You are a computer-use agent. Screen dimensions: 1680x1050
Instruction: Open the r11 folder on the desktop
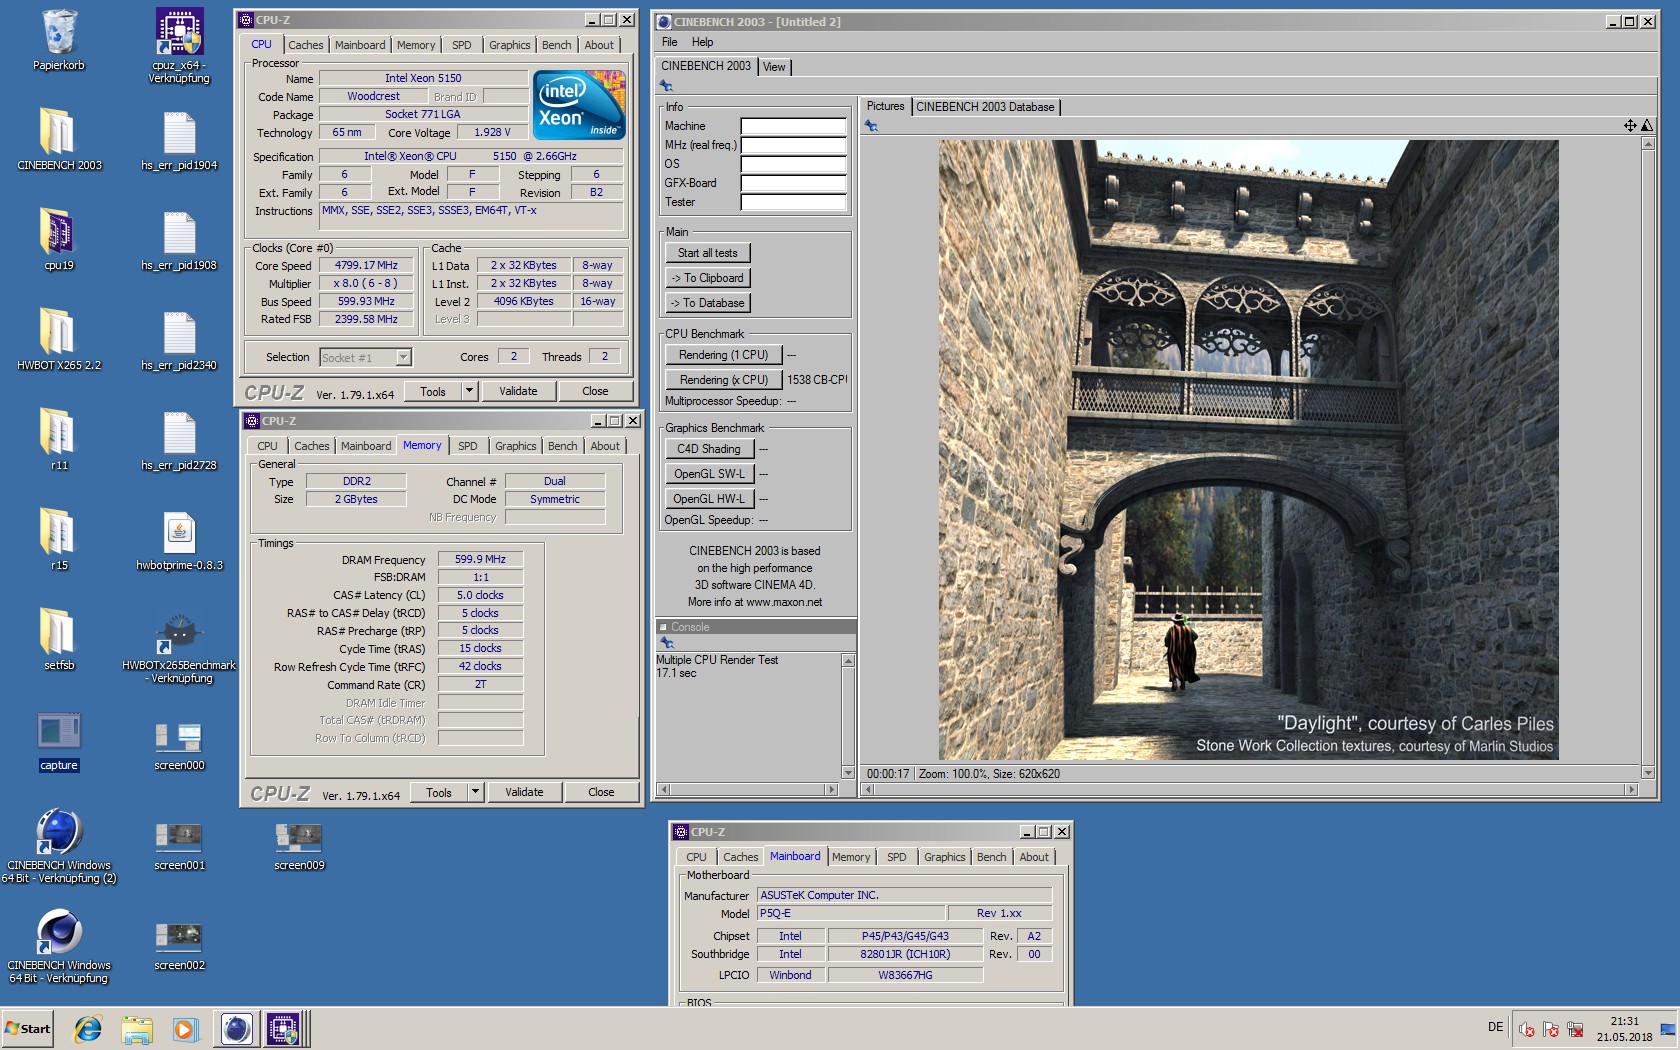(x=59, y=440)
